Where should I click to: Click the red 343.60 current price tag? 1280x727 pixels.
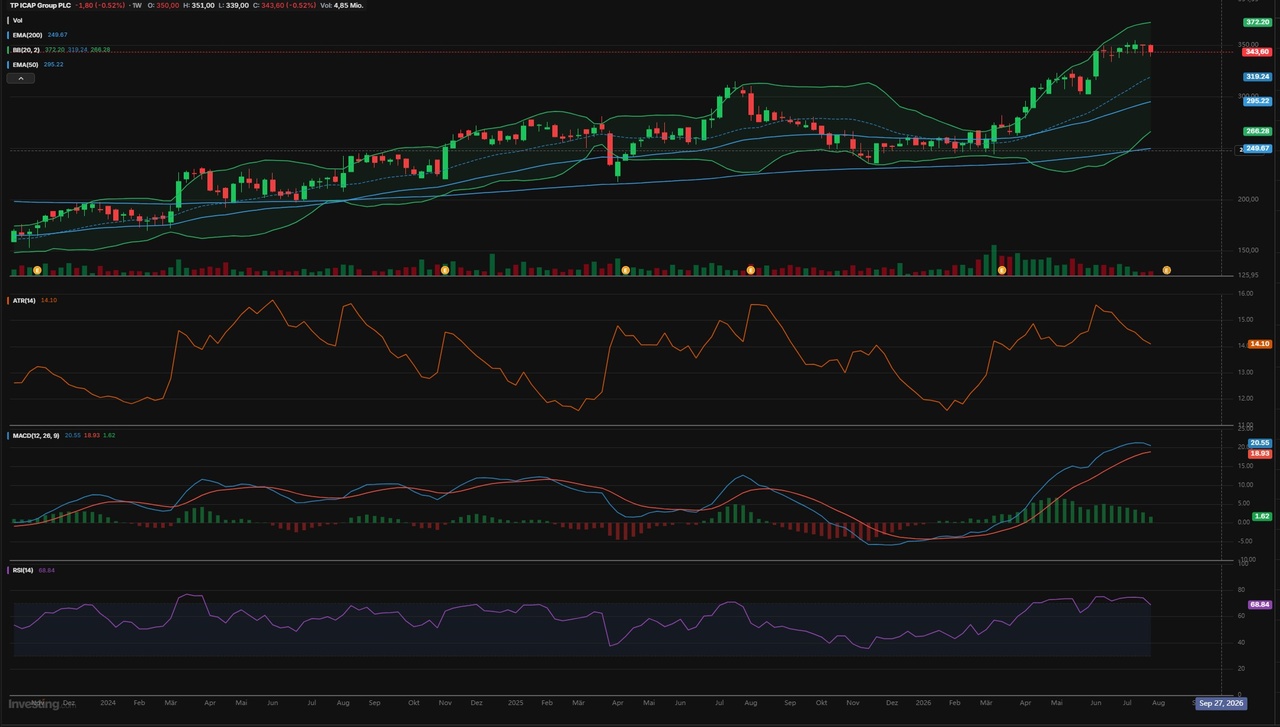pyautogui.click(x=1257, y=52)
